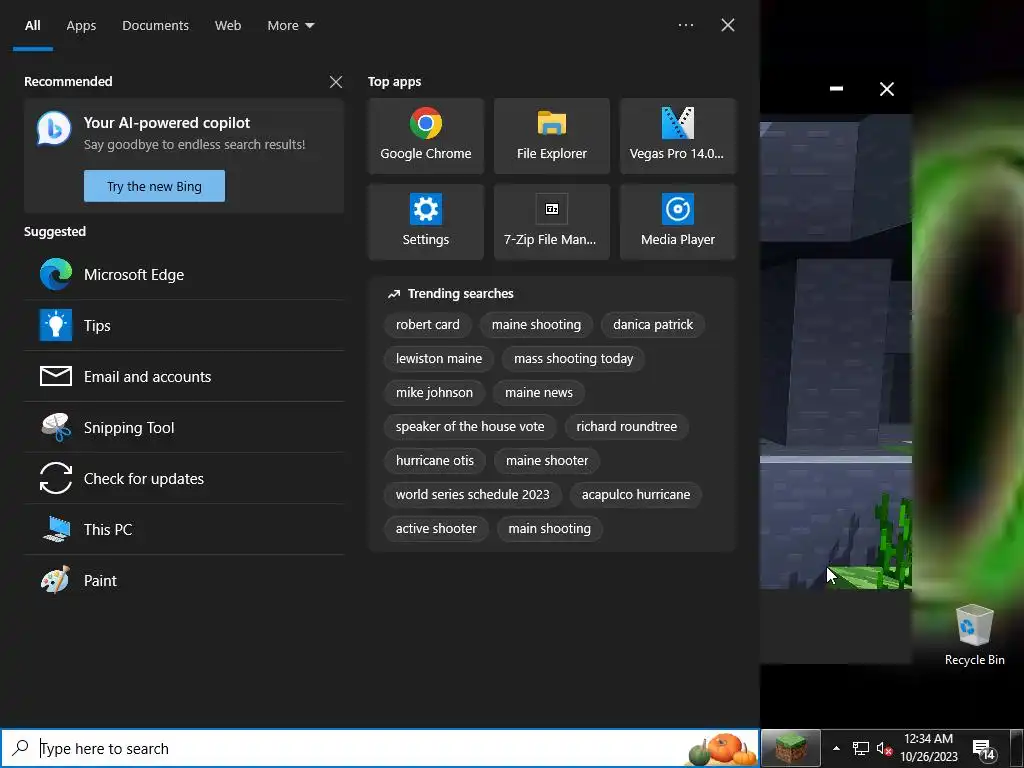The width and height of the screenshot is (1024, 768).
Task: Click the network tray icon
Action: (x=861, y=748)
